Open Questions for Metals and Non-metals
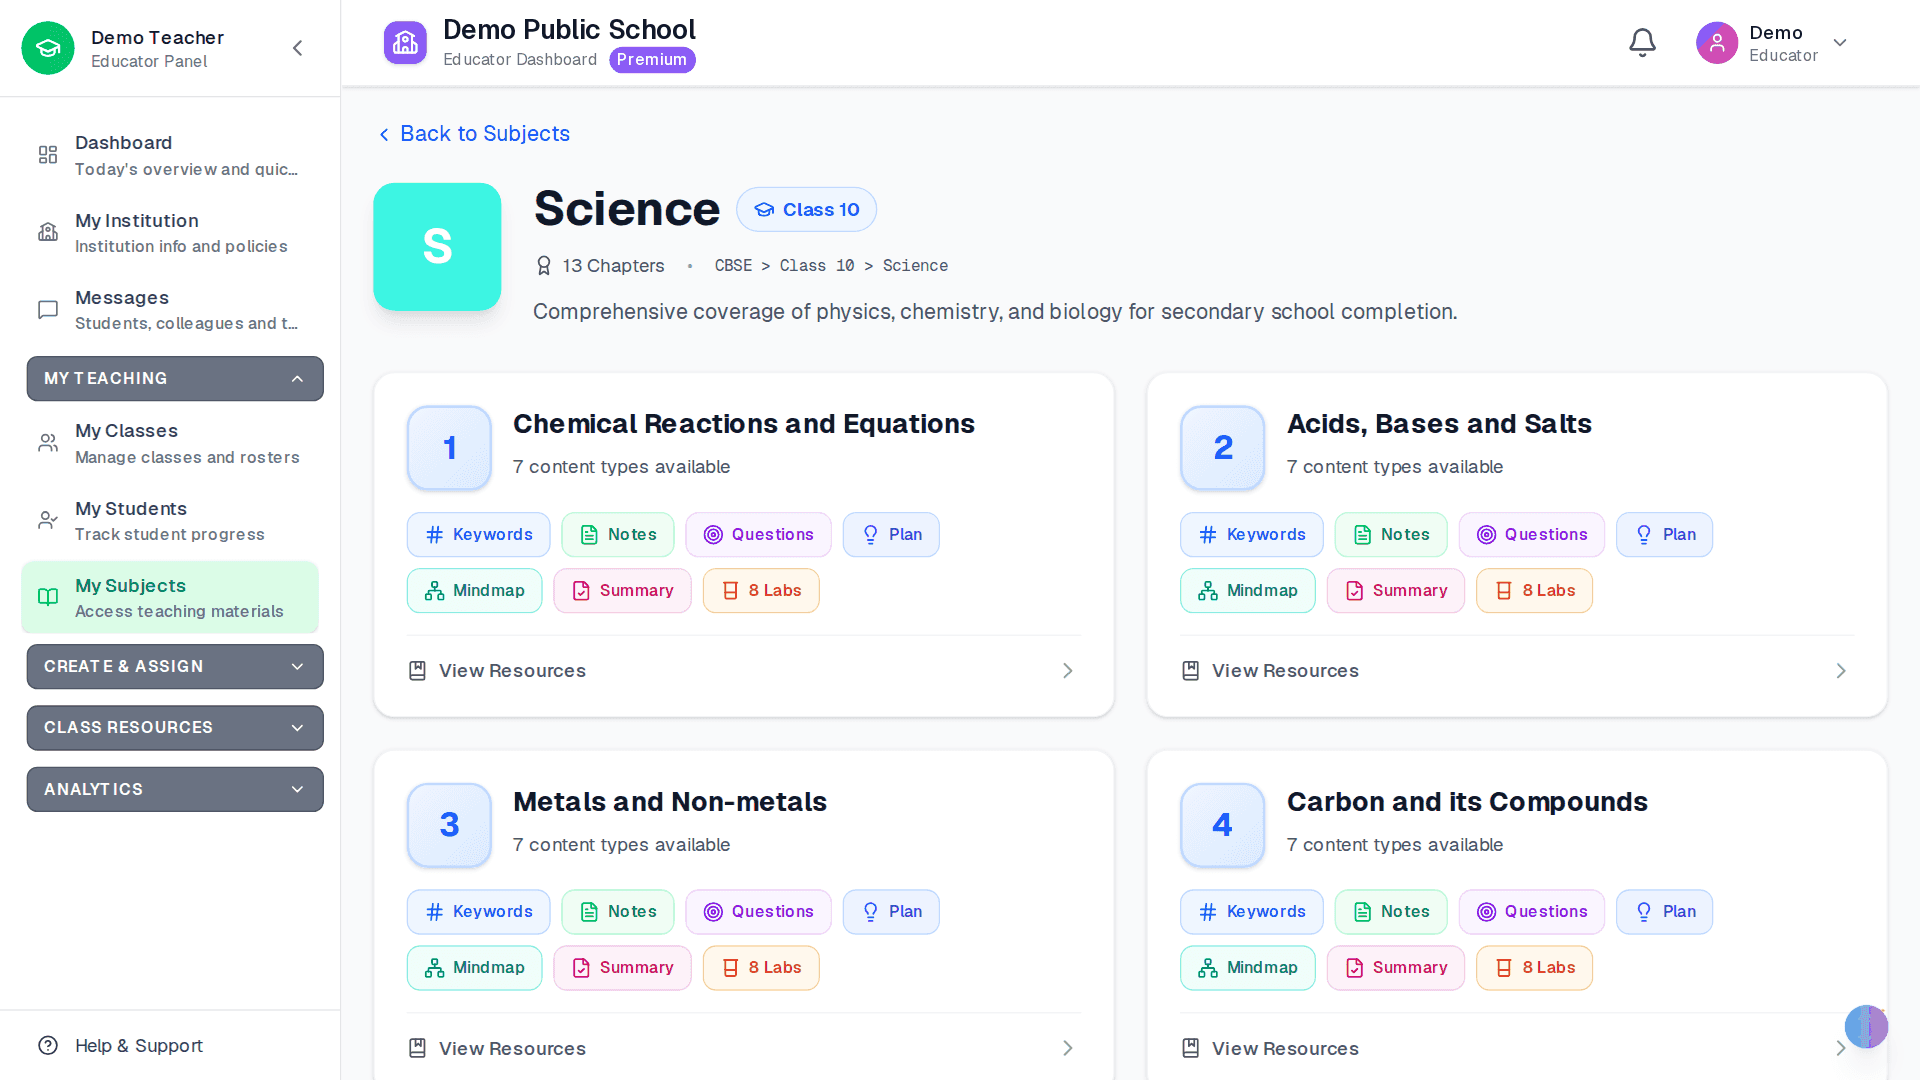The height and width of the screenshot is (1080, 1920). click(x=758, y=912)
